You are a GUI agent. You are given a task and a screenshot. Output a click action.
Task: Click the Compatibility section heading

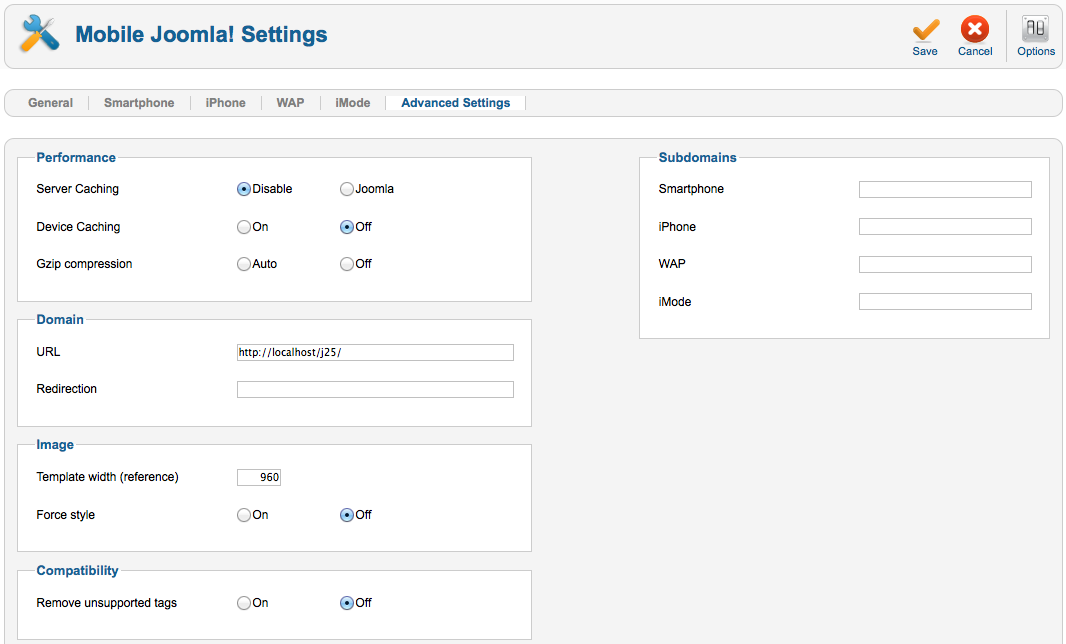[x=78, y=571]
